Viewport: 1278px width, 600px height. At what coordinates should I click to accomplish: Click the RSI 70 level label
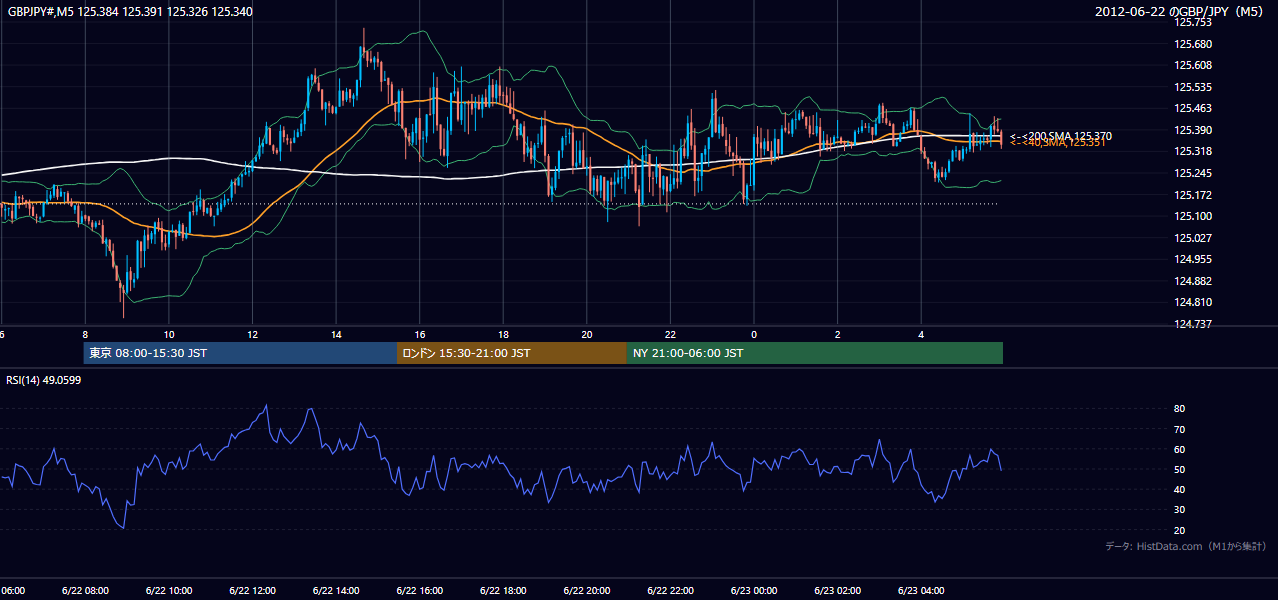[1179, 429]
